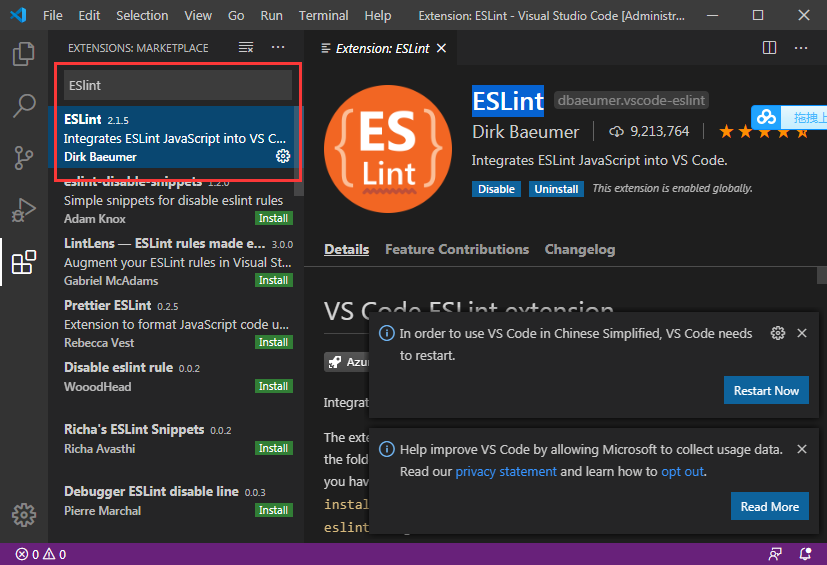Screen dimensions: 827x565
Task: Click the extensions list scrollbar
Action: tap(299, 151)
